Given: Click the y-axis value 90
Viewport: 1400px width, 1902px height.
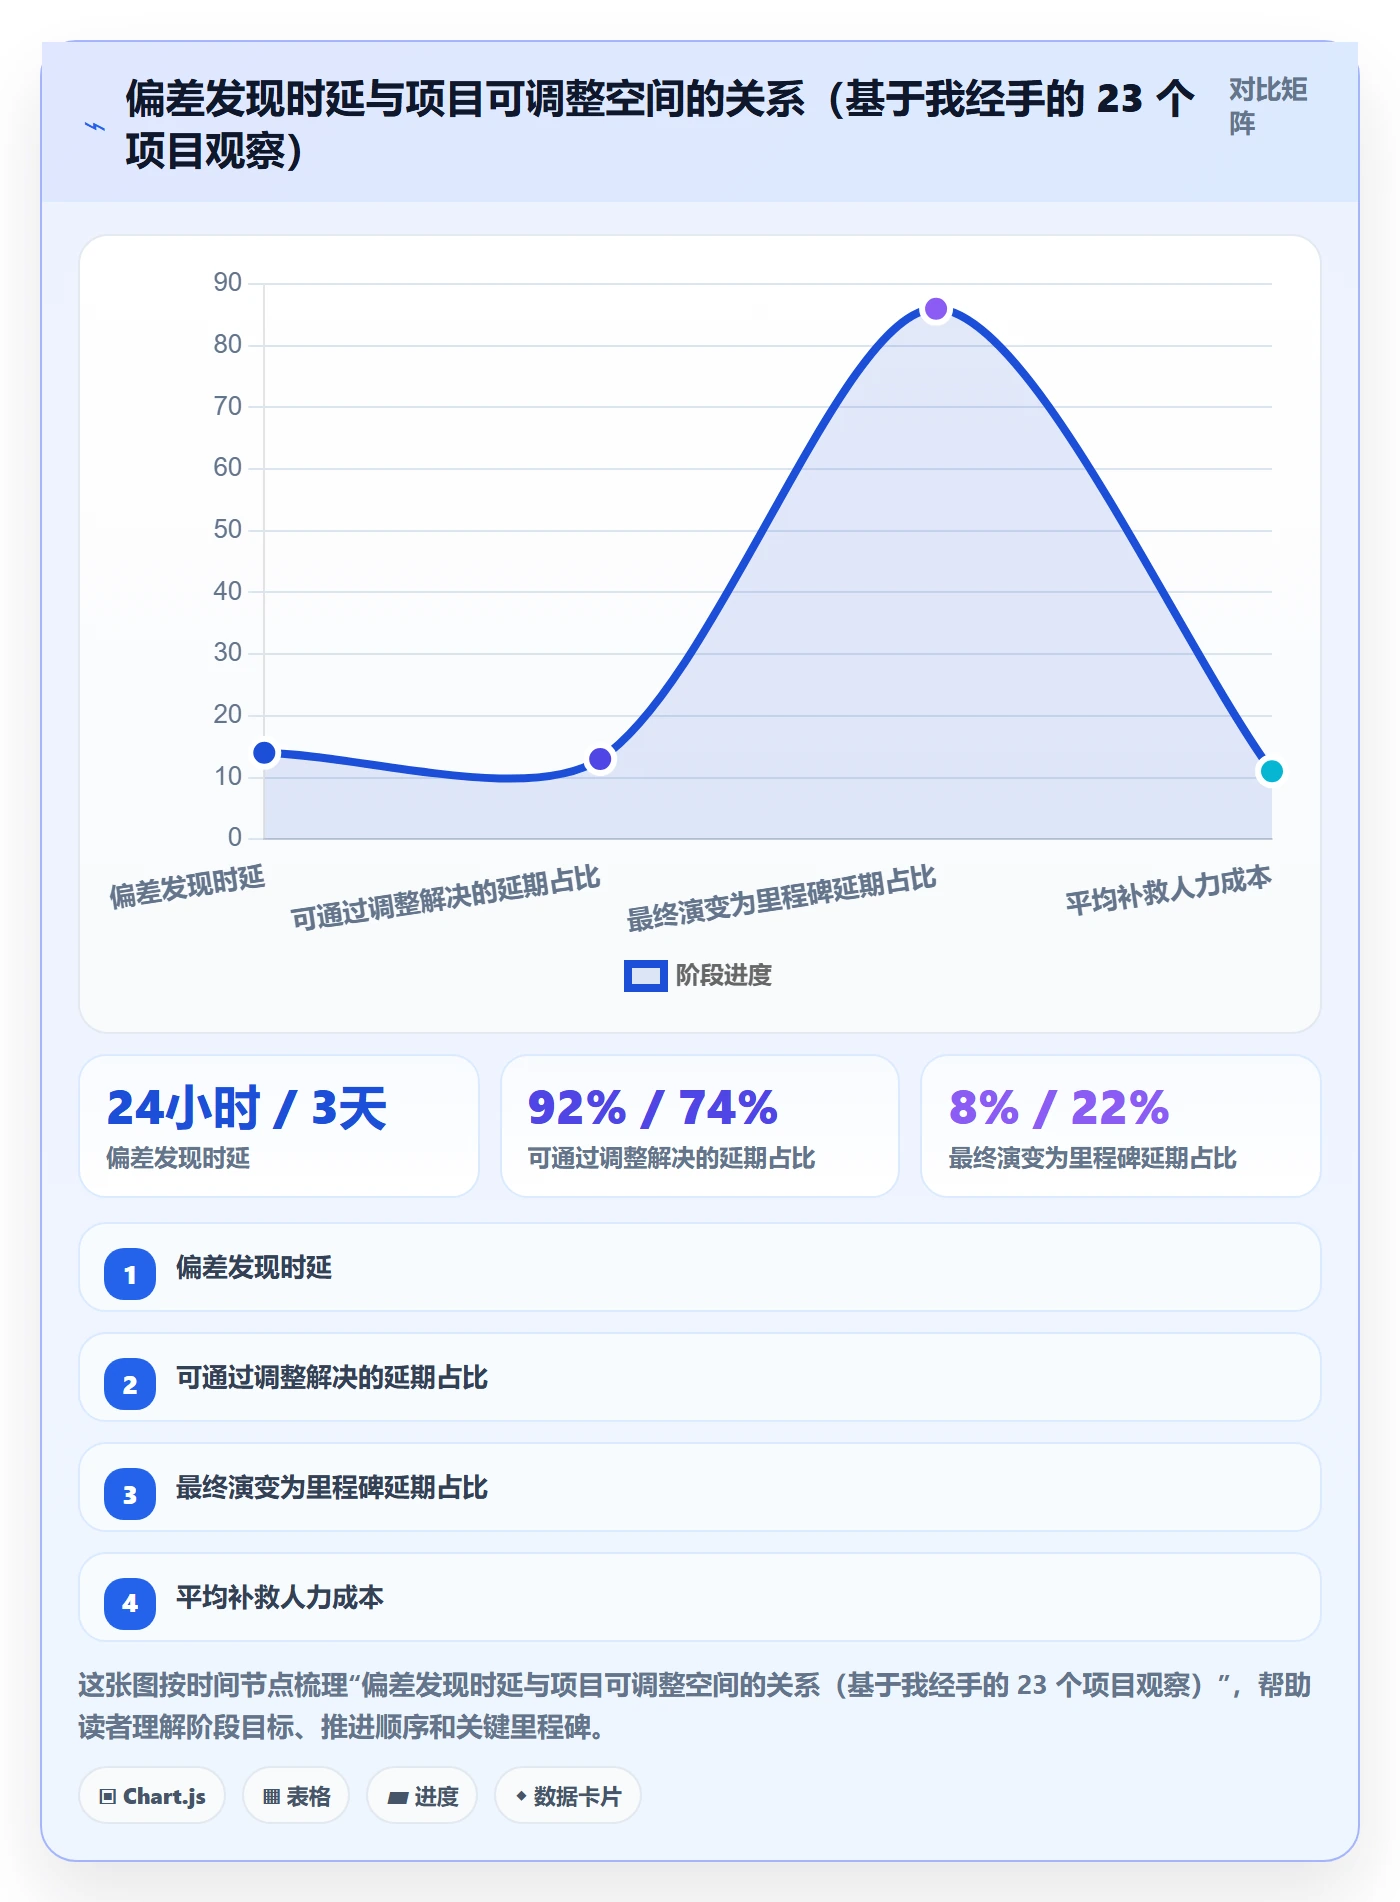Looking at the screenshot, I should click(228, 283).
